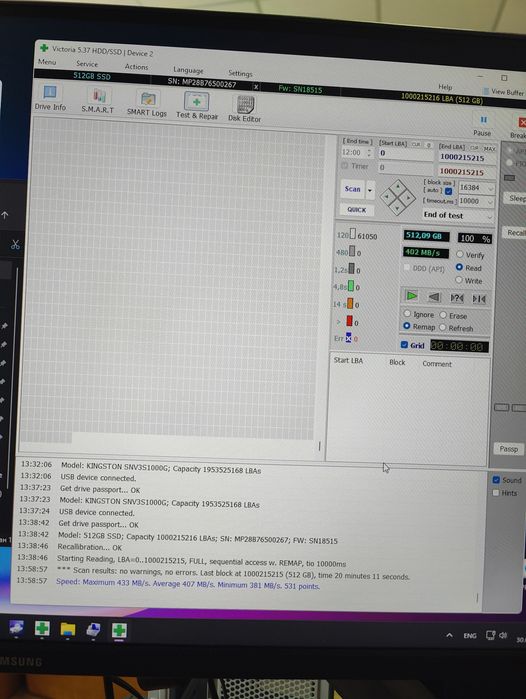This screenshot has height=699, width=526.
Task: Click the Sleep button
Action: (517, 199)
